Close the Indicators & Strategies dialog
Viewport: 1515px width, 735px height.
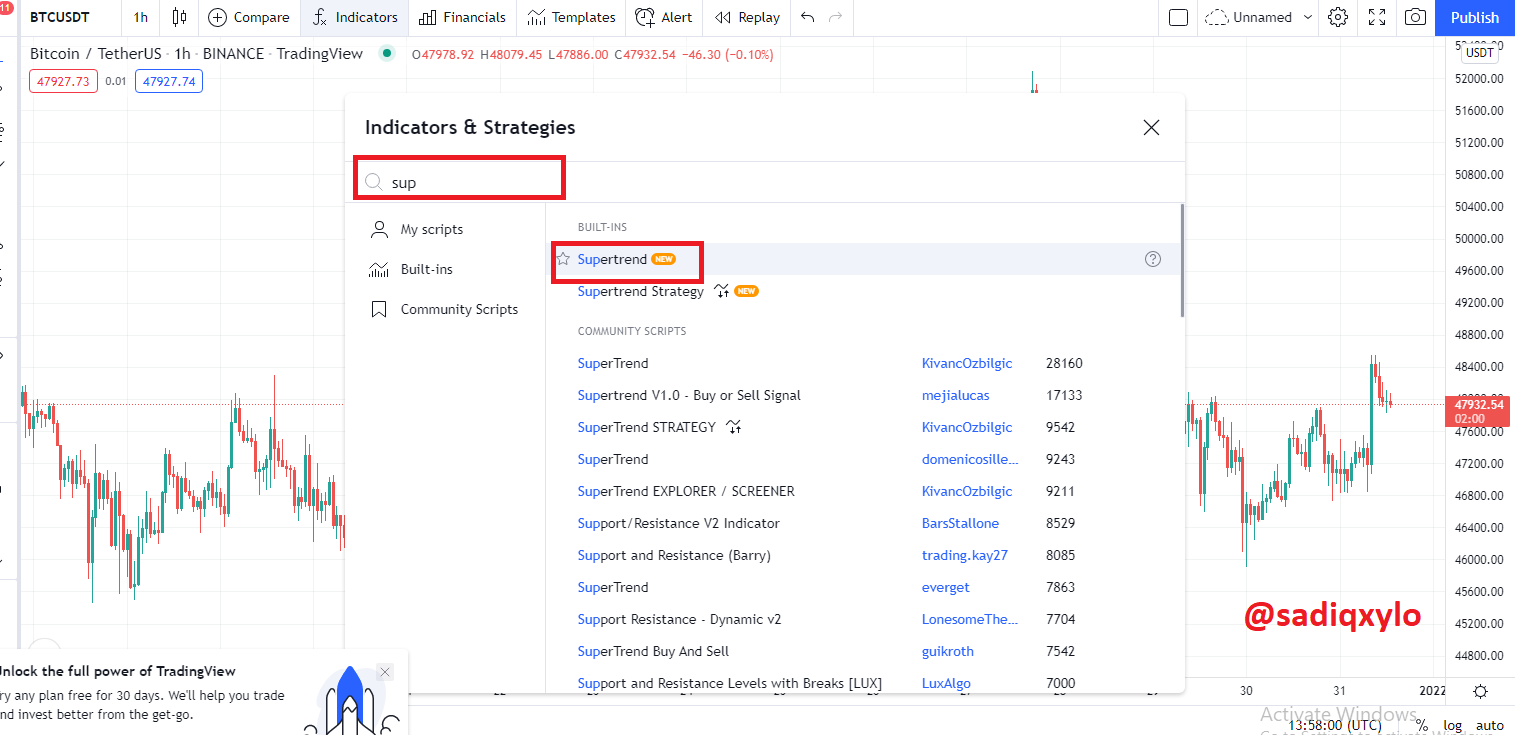pos(1151,127)
